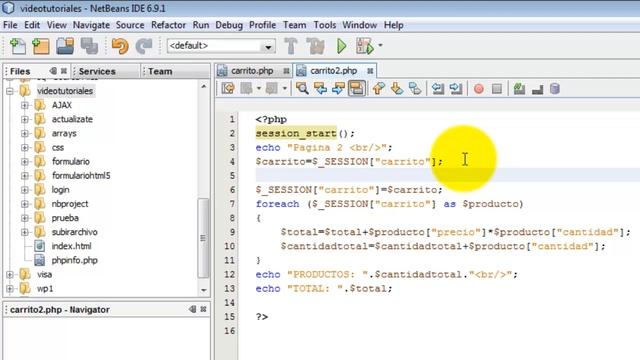
Task: Click the Comment lines icon
Action: point(519,89)
